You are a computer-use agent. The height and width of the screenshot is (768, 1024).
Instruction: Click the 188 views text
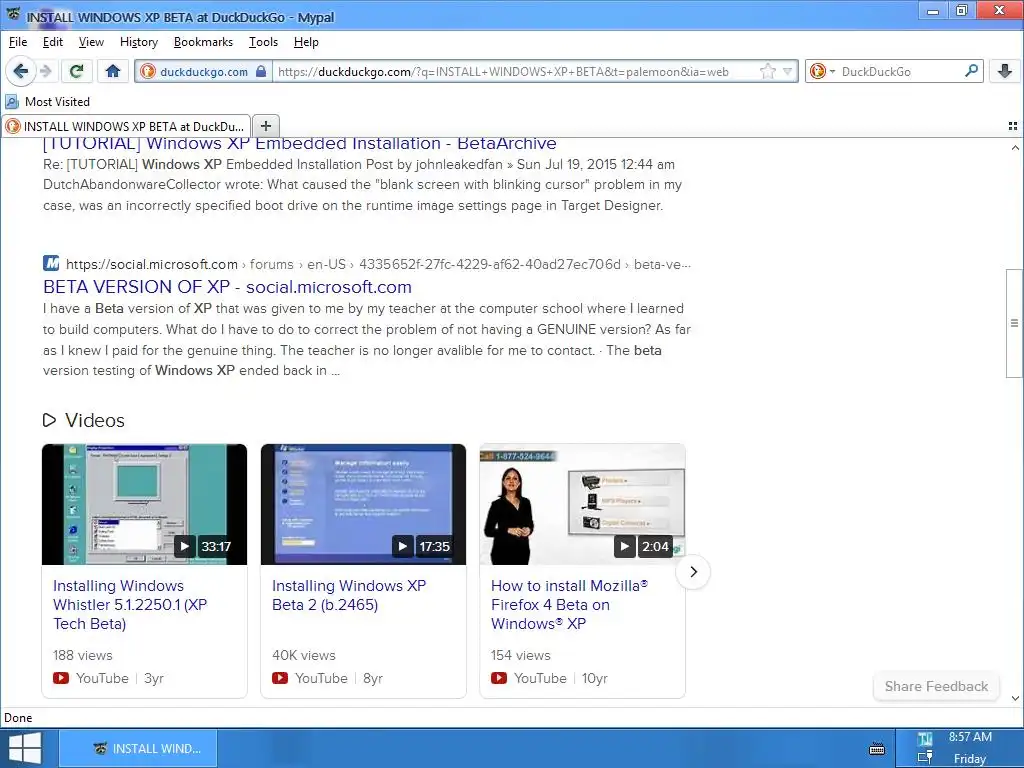point(82,655)
